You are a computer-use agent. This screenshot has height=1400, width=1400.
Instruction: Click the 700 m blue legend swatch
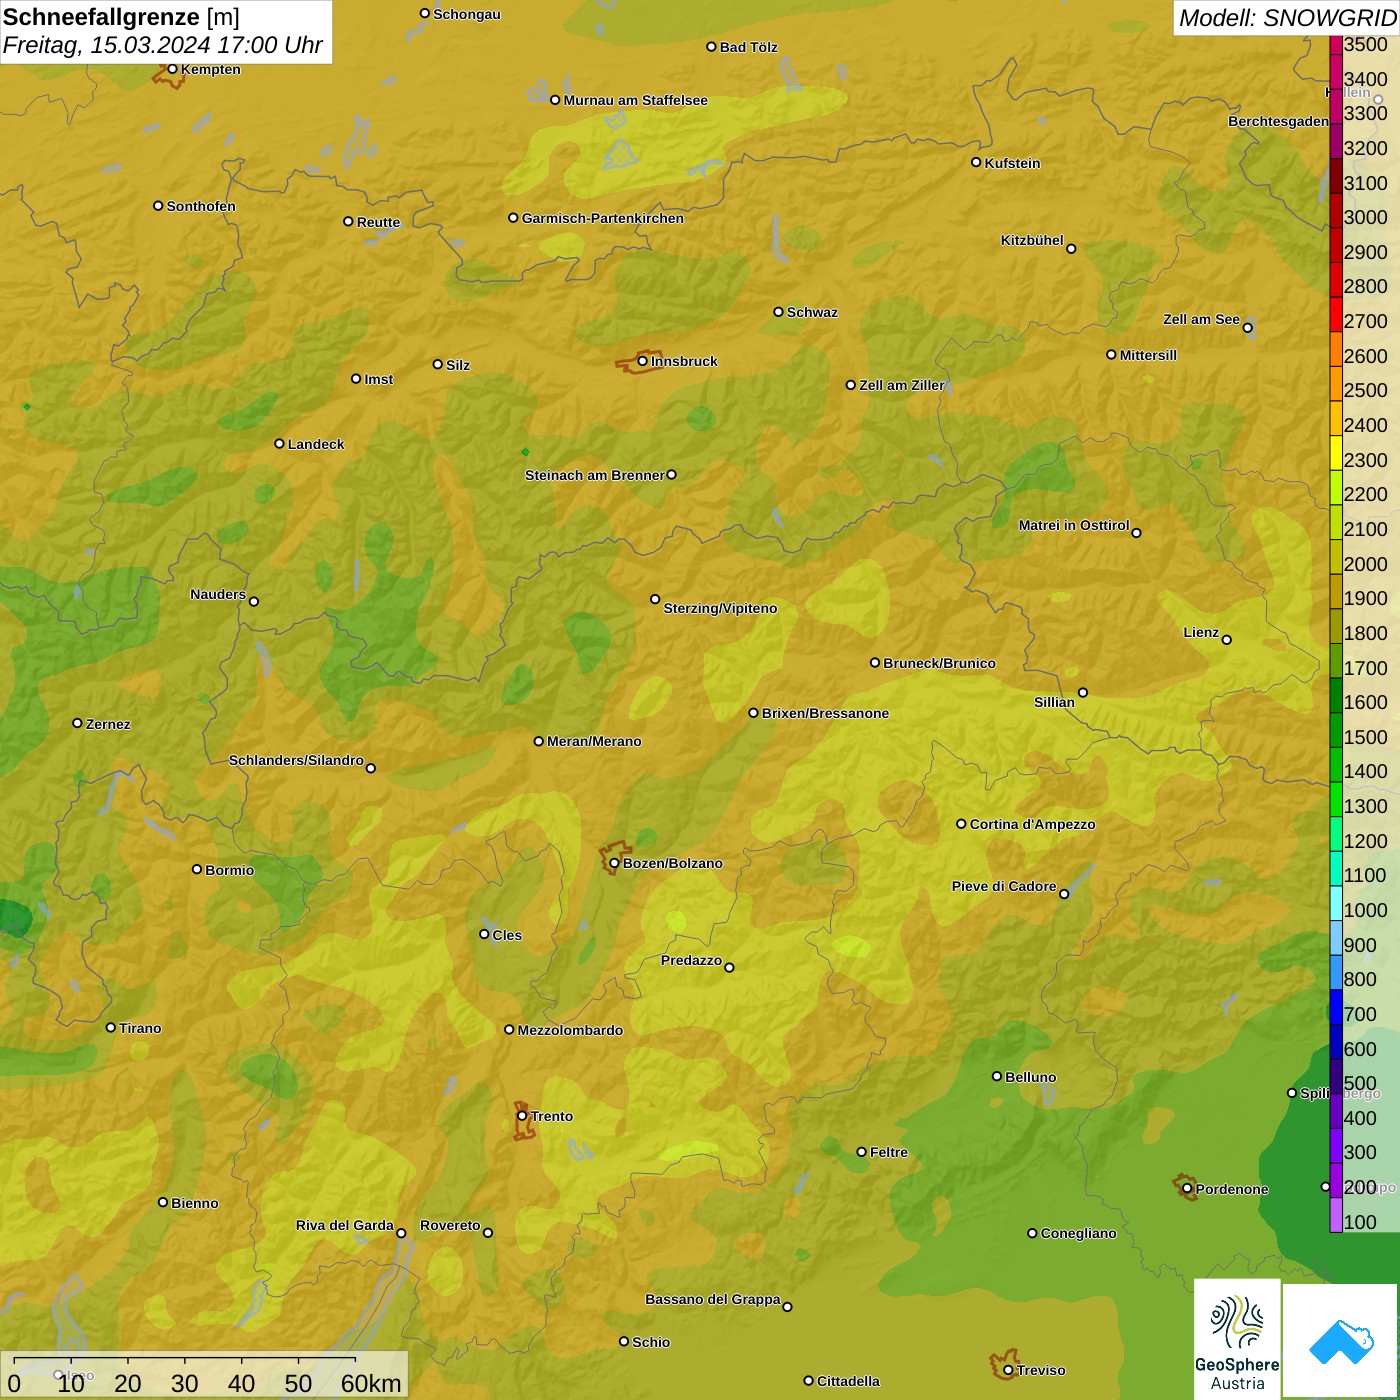pyautogui.click(x=1335, y=1007)
